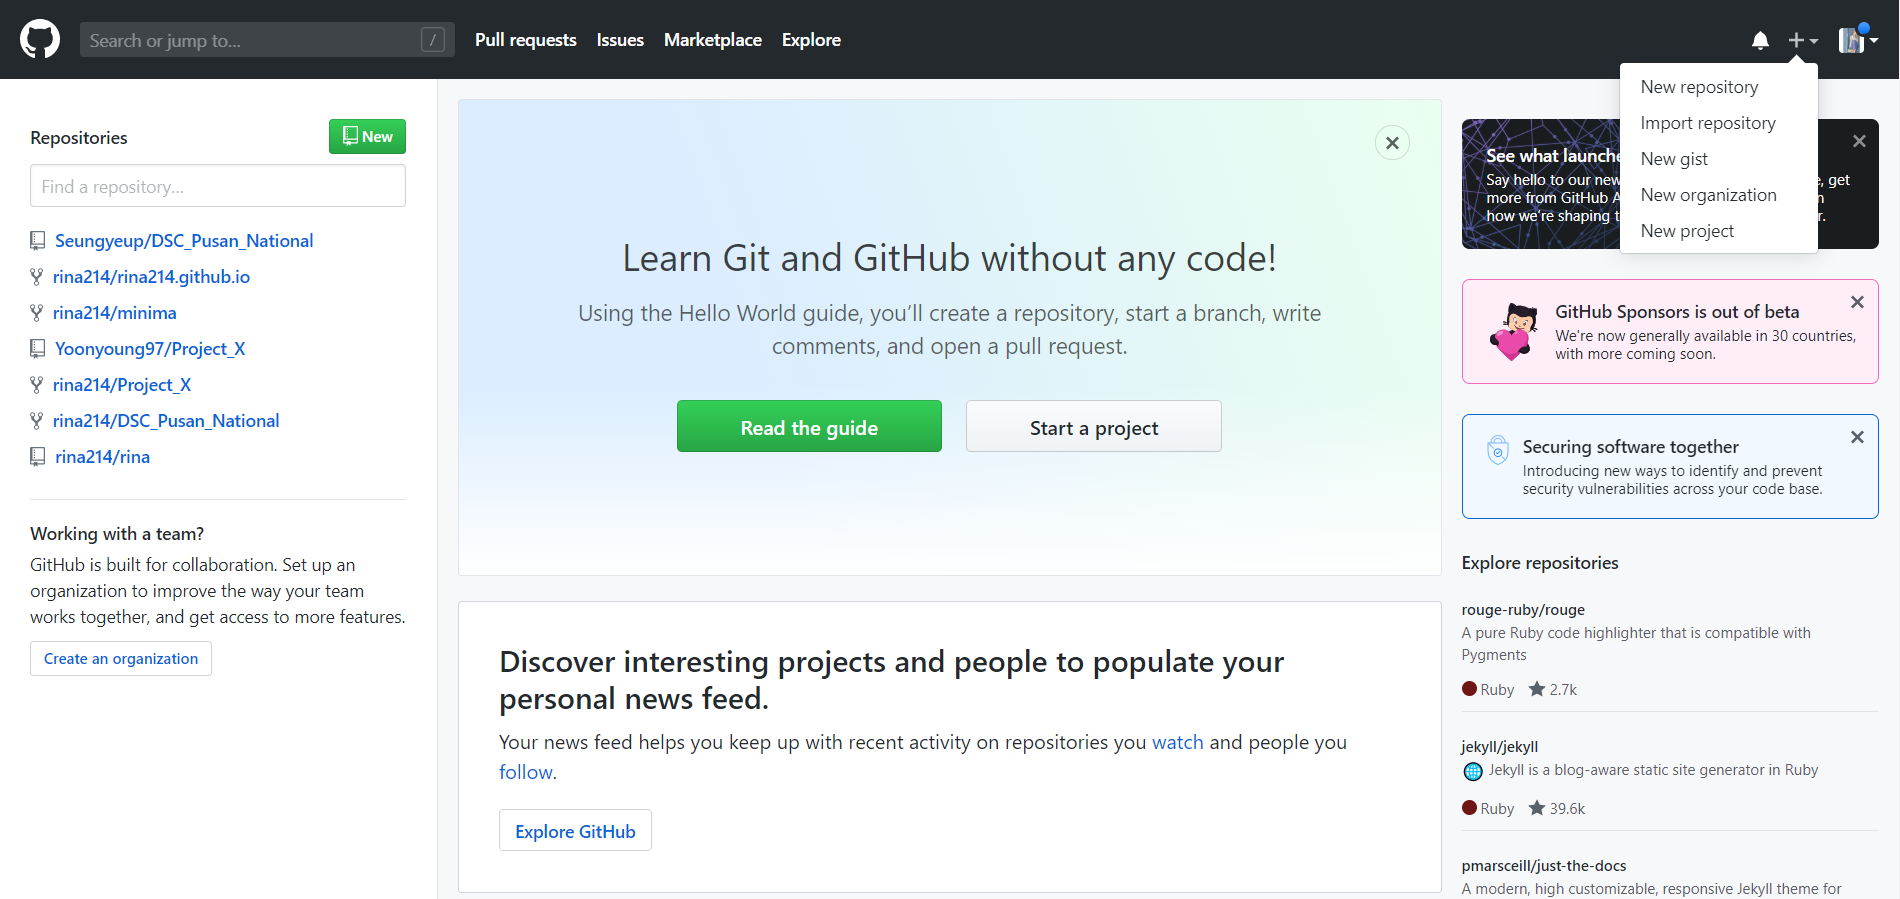Choose New gist in the menu
Viewport: 1900px width, 899px height.
pyautogui.click(x=1719, y=159)
